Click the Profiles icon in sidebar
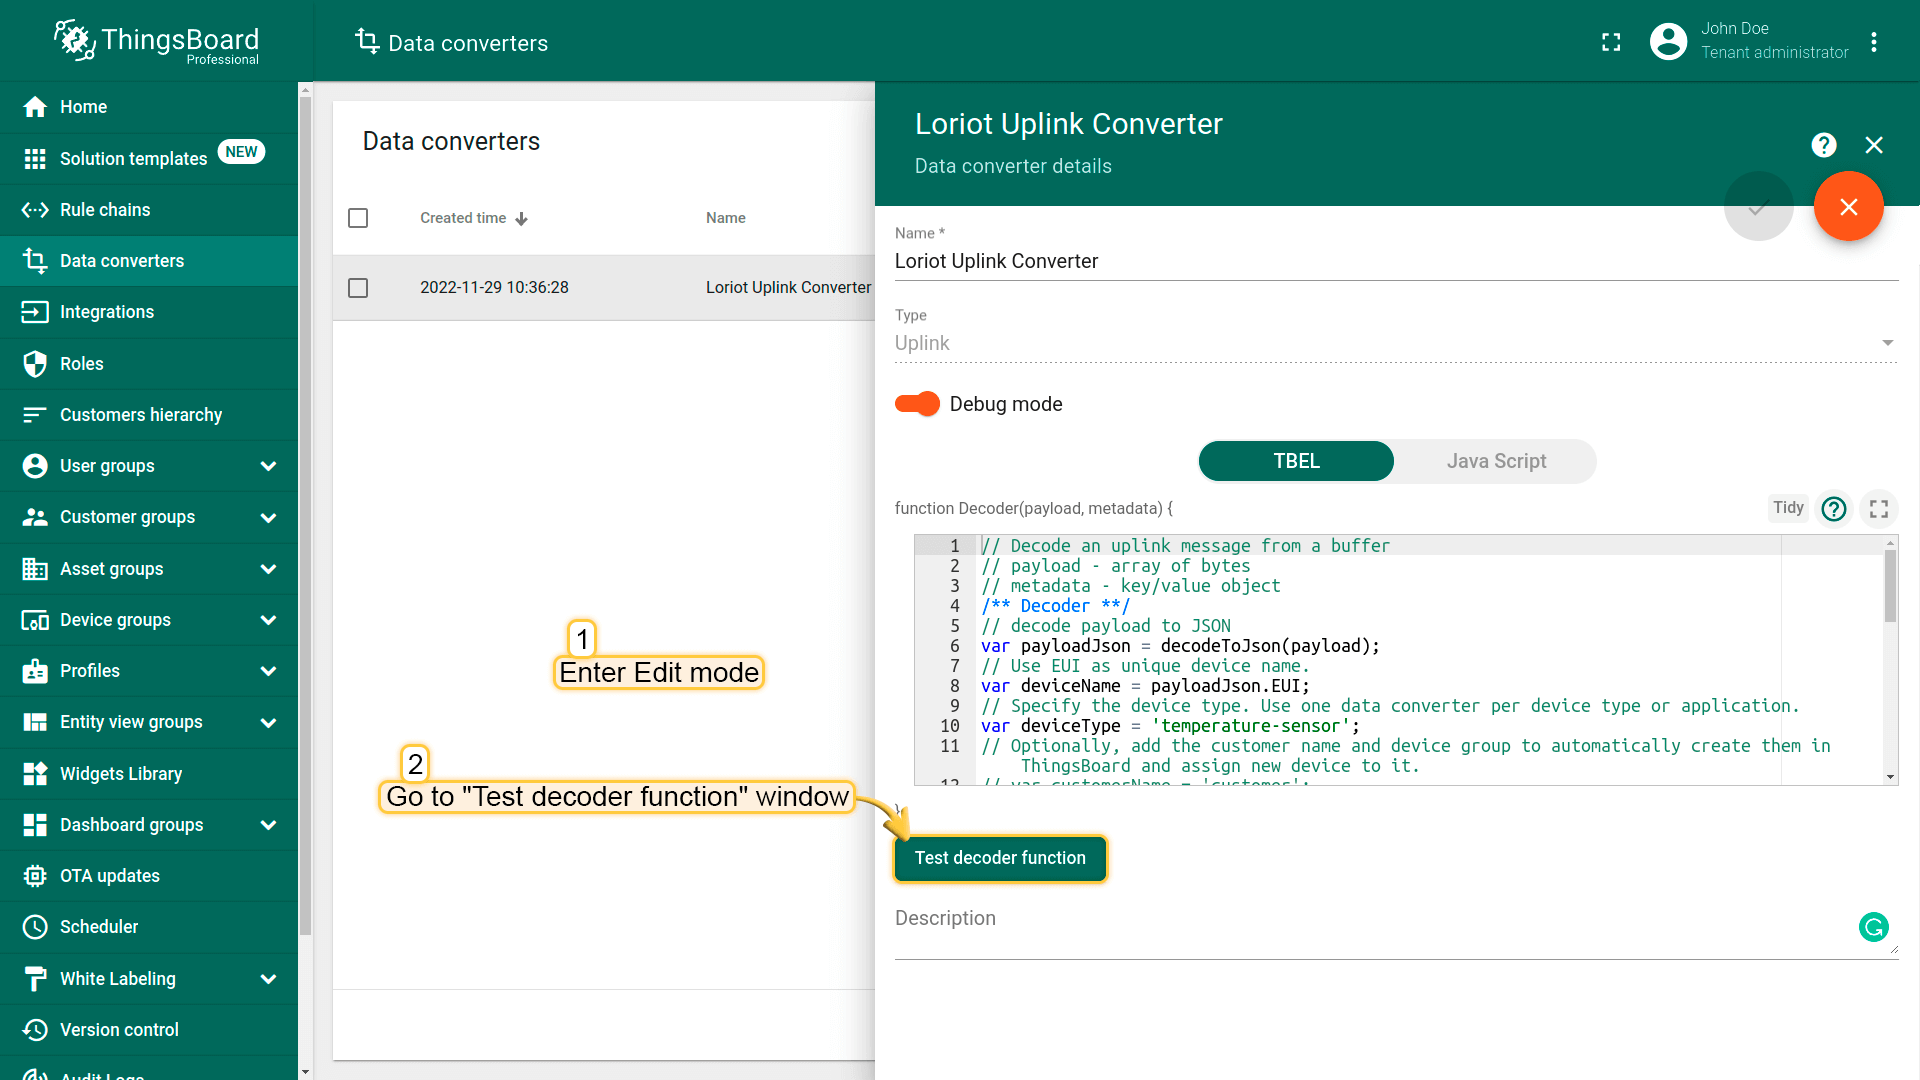The width and height of the screenshot is (1920, 1080). 35,671
